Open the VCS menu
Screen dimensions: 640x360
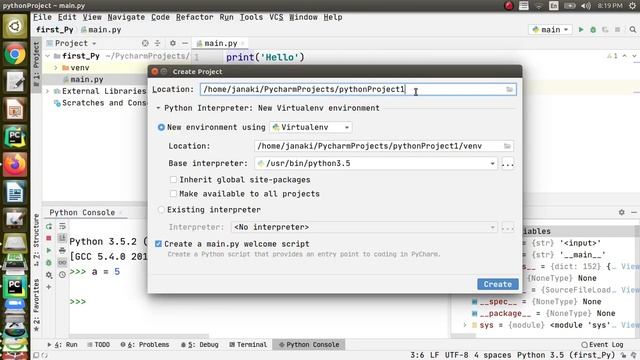pos(276,17)
